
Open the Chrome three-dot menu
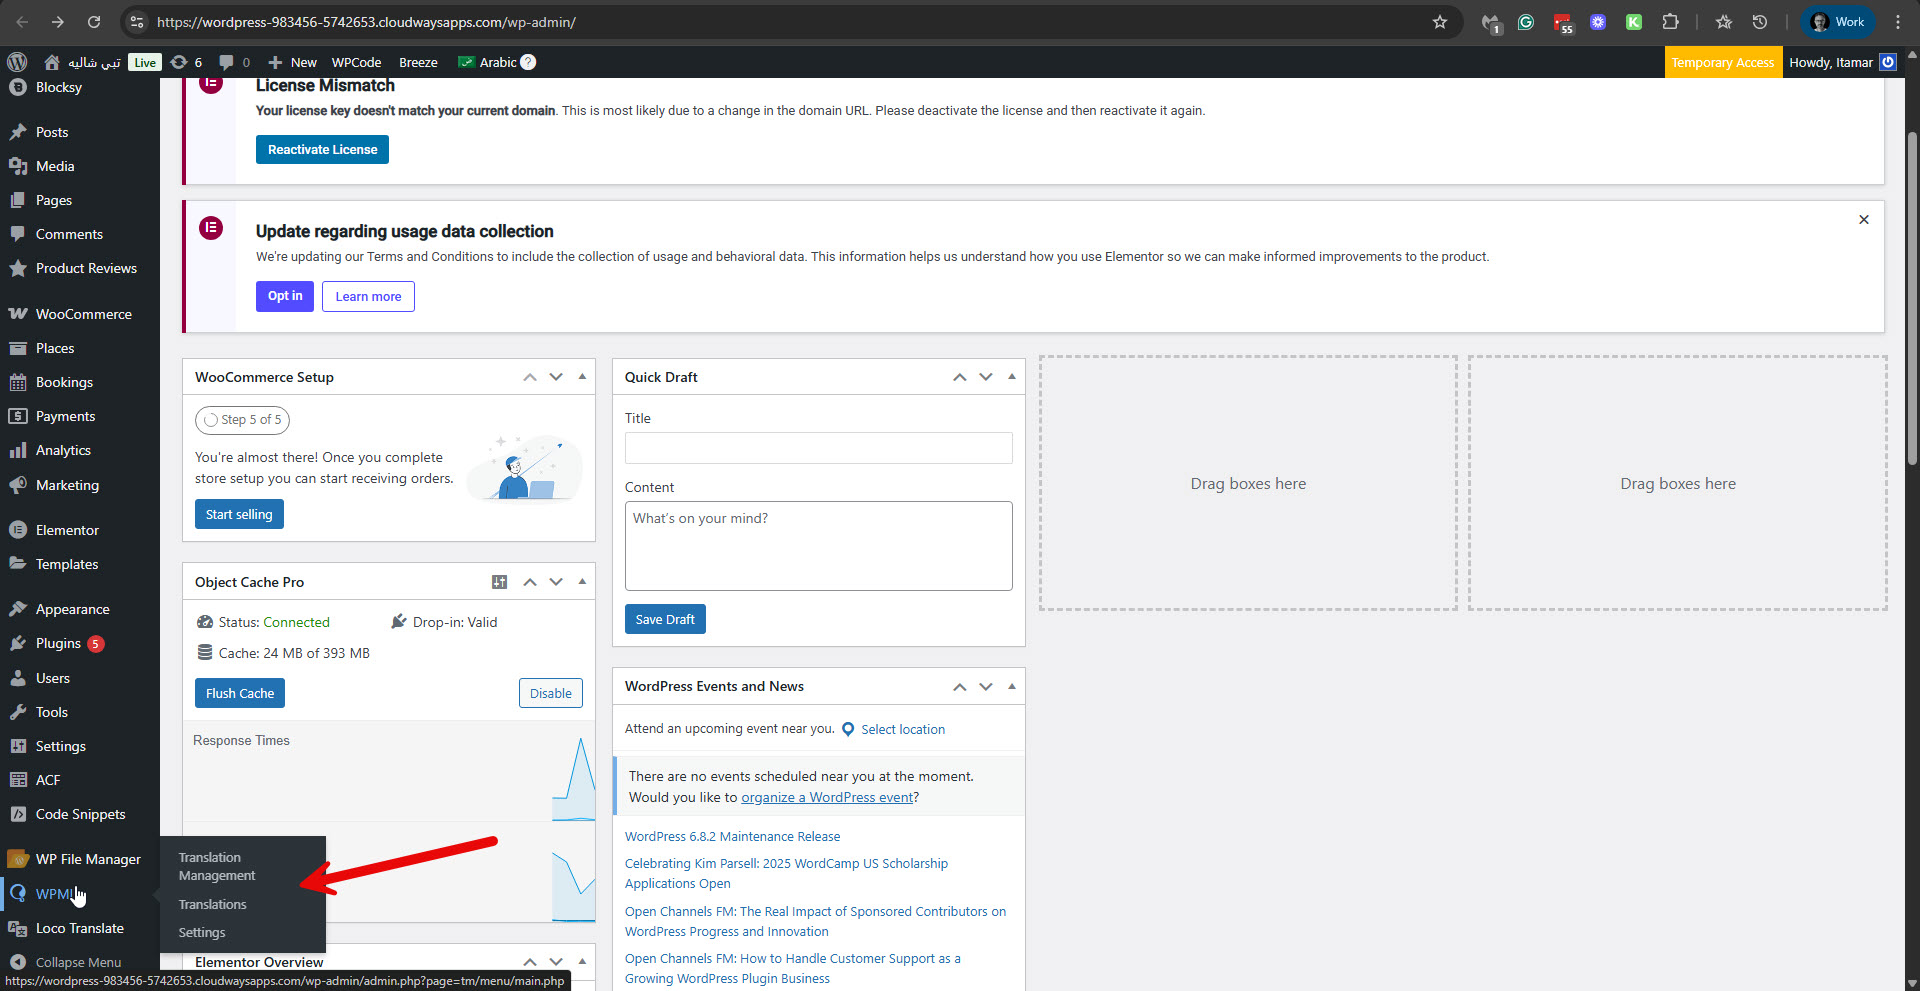1898,22
